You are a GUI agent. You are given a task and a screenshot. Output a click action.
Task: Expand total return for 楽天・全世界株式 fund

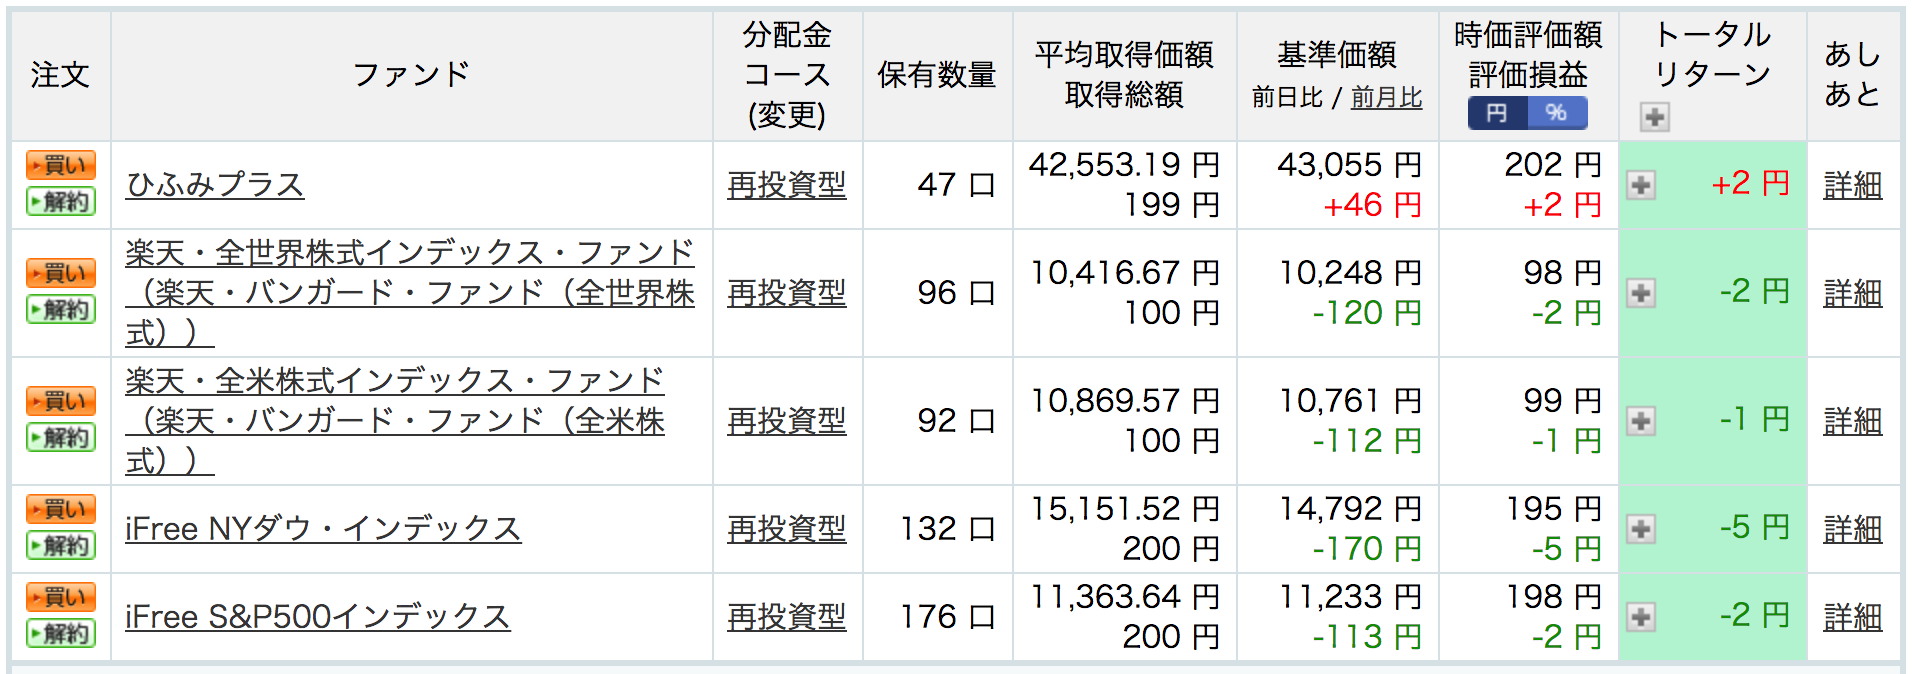[1640, 293]
